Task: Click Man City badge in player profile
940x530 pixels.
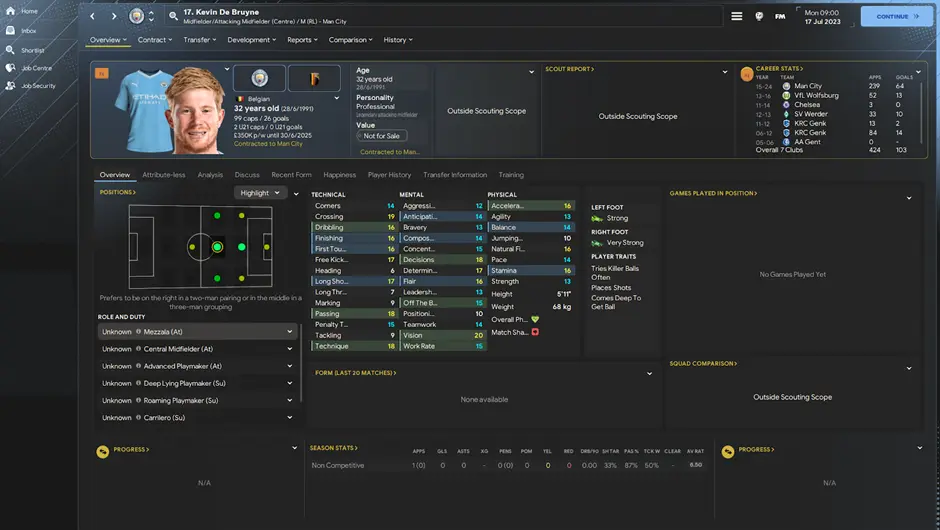Action: click(260, 78)
